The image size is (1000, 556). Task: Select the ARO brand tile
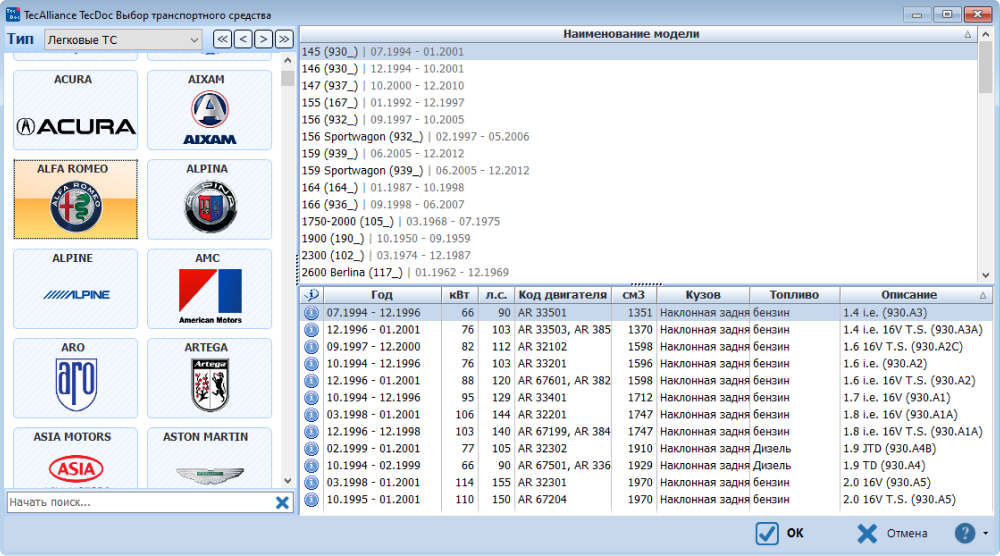(75, 378)
